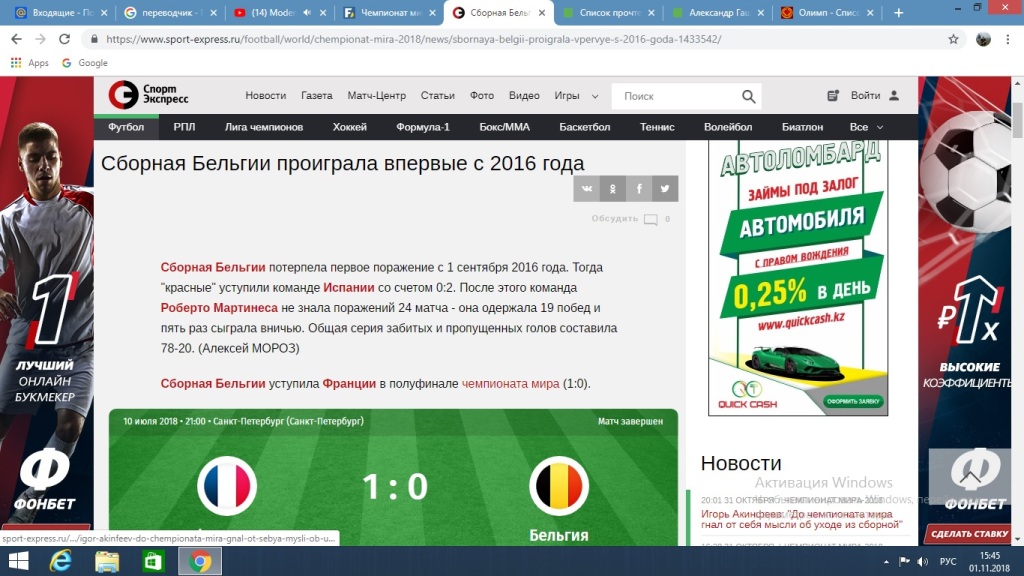Click the Chrome taskbar icon
The width and height of the screenshot is (1024, 576).
(200, 561)
